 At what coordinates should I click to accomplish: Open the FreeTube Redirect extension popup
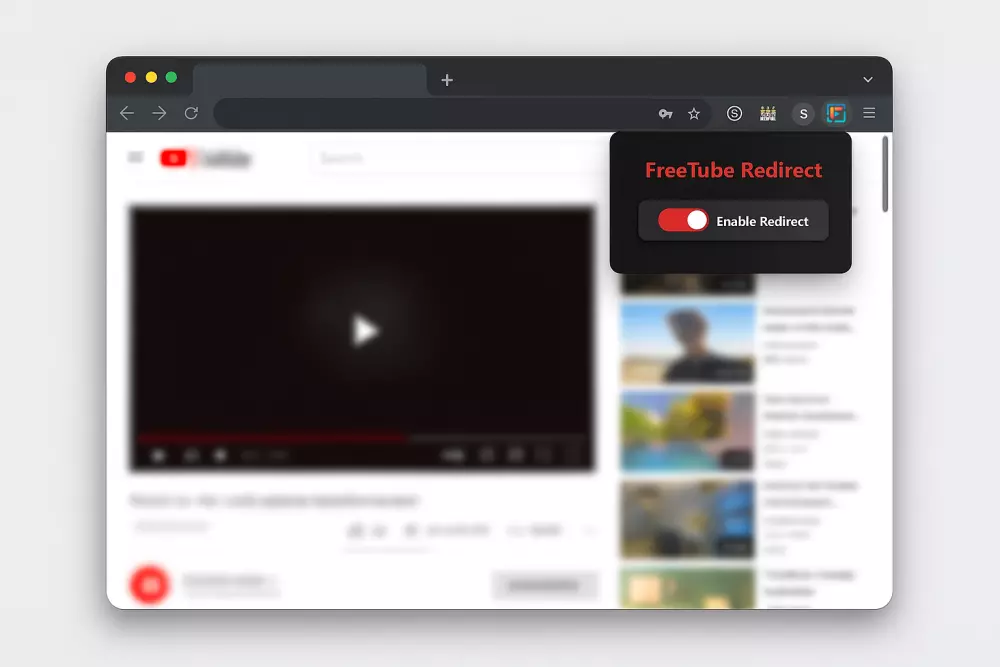click(835, 112)
